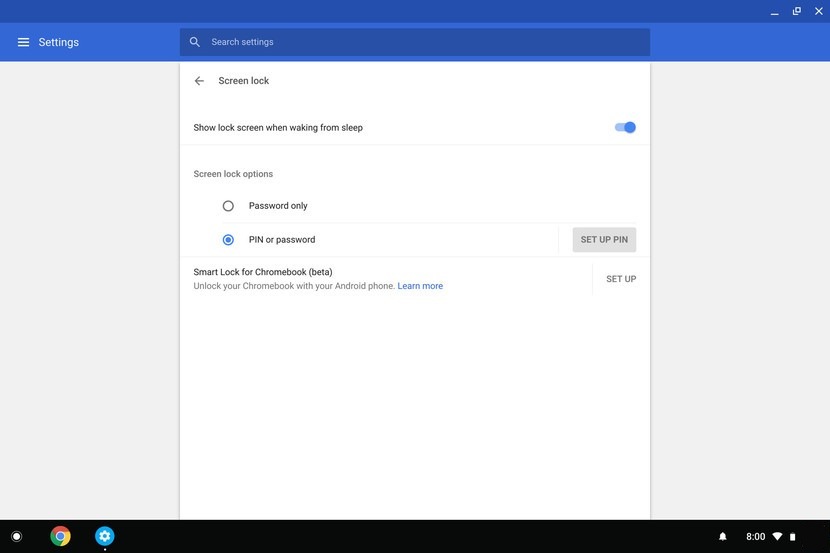
Task: Minimize the Settings window
Action: coord(774,12)
